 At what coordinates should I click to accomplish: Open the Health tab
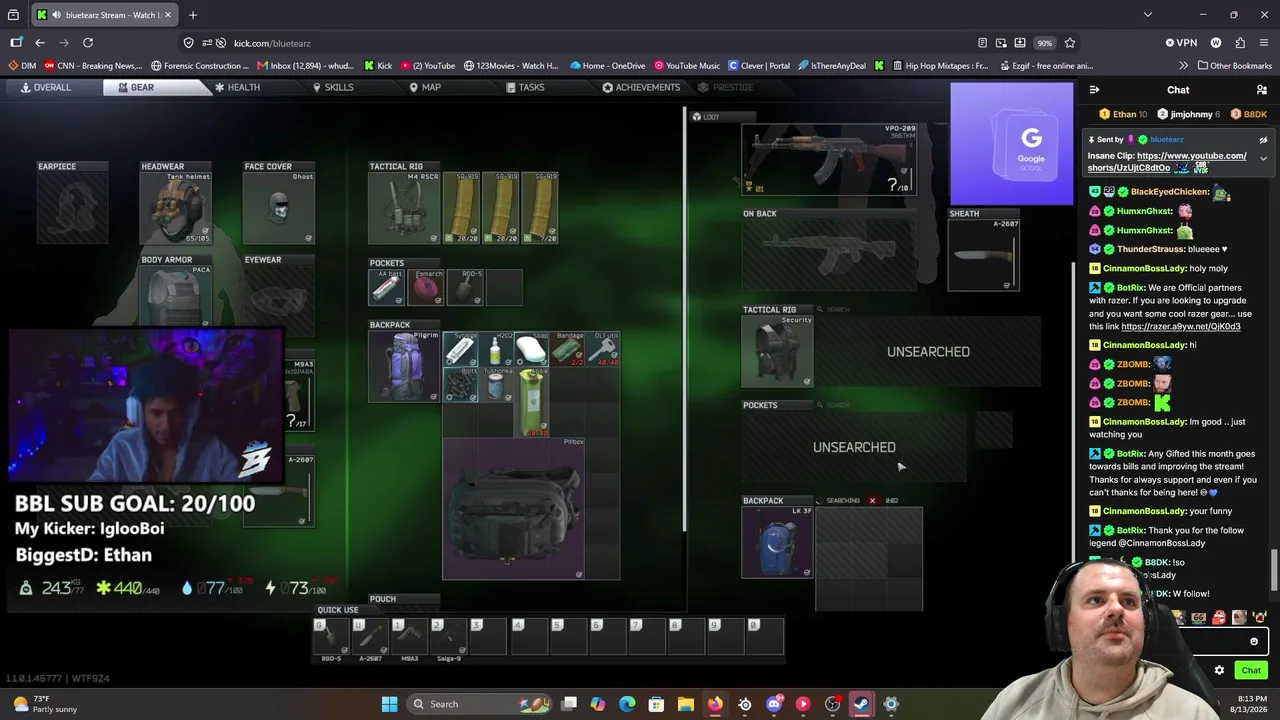click(x=238, y=87)
